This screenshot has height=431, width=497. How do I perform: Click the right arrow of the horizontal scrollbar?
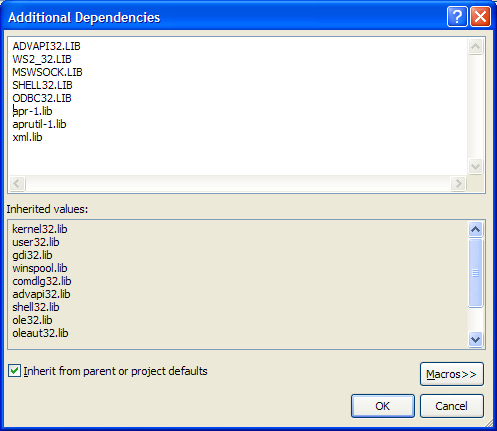(x=458, y=183)
